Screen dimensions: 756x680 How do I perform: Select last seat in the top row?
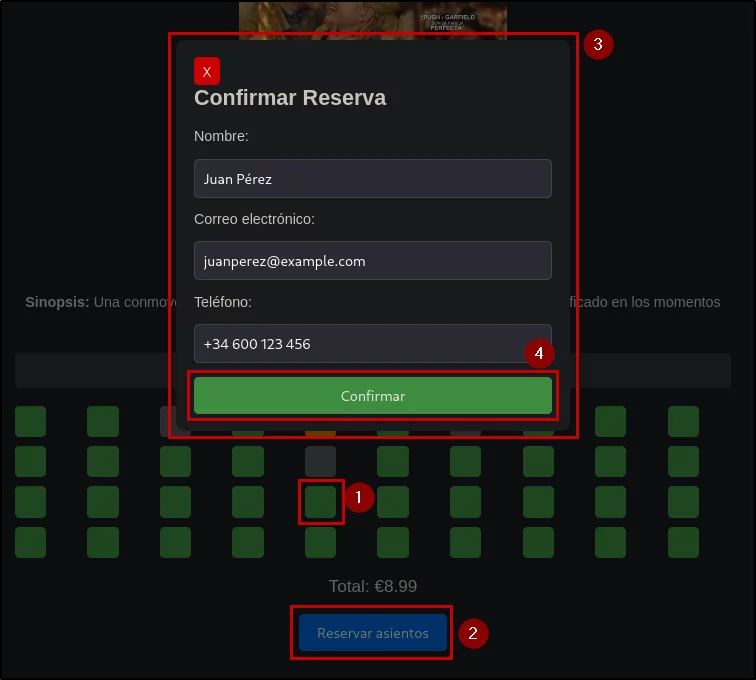point(683,422)
